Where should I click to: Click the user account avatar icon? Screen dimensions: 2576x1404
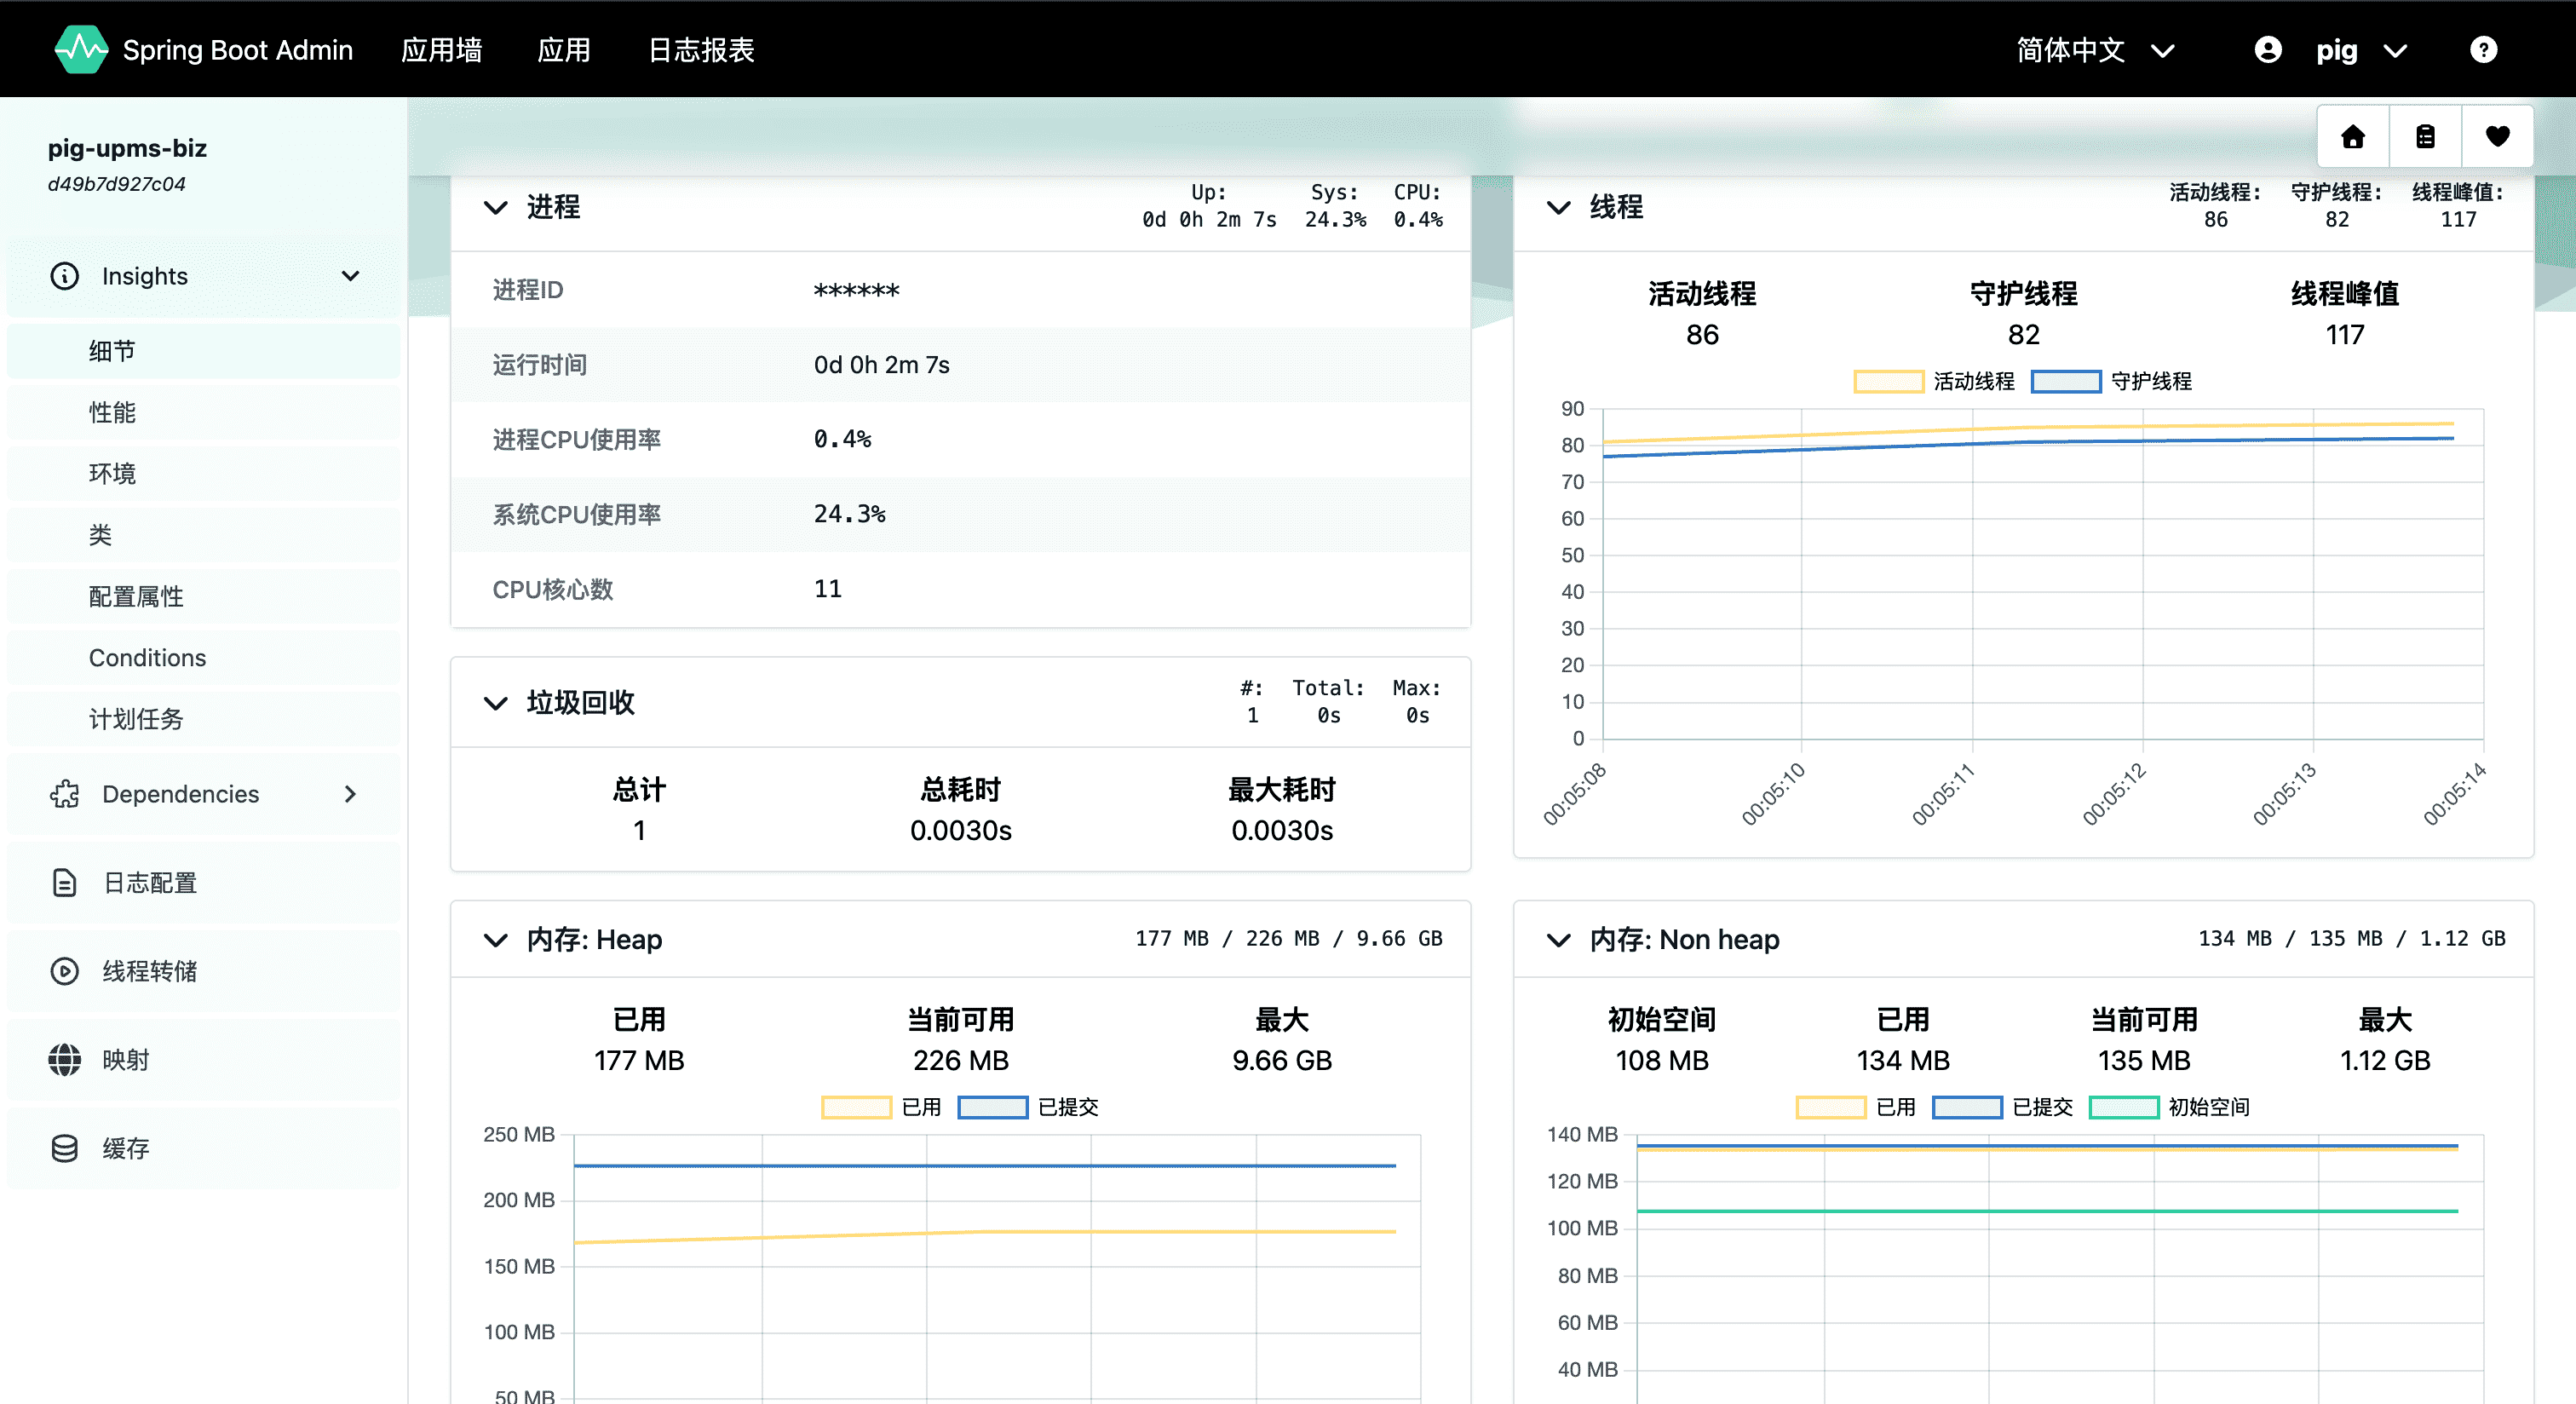pos(2268,50)
